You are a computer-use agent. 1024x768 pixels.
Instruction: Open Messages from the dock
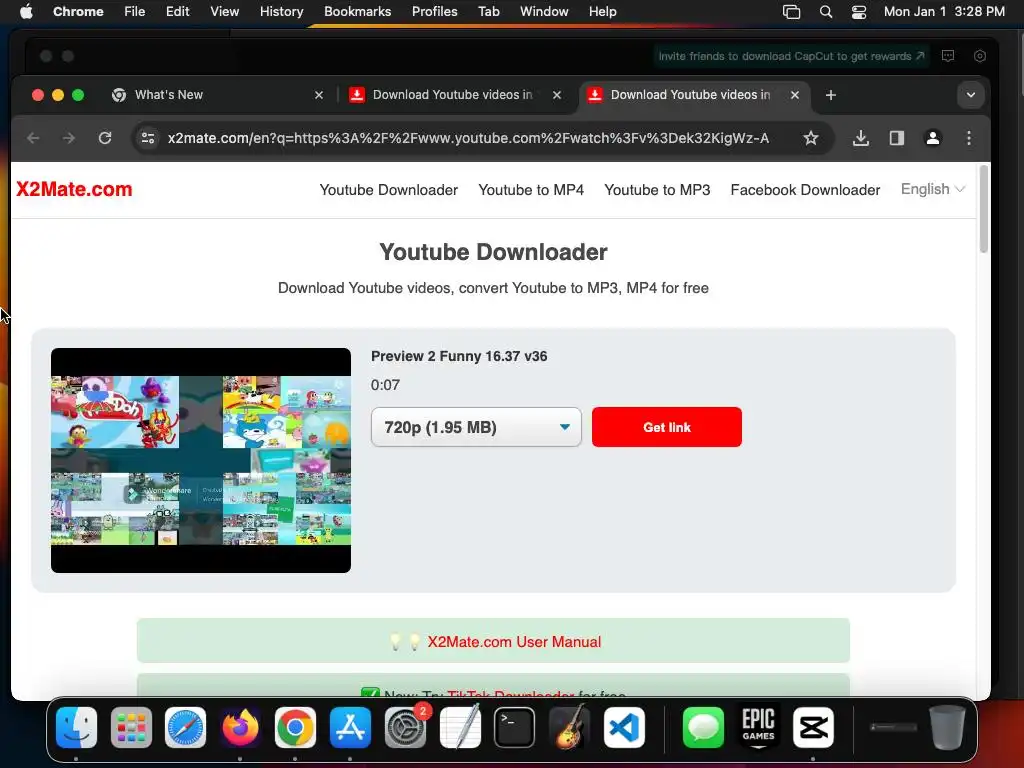click(x=703, y=728)
